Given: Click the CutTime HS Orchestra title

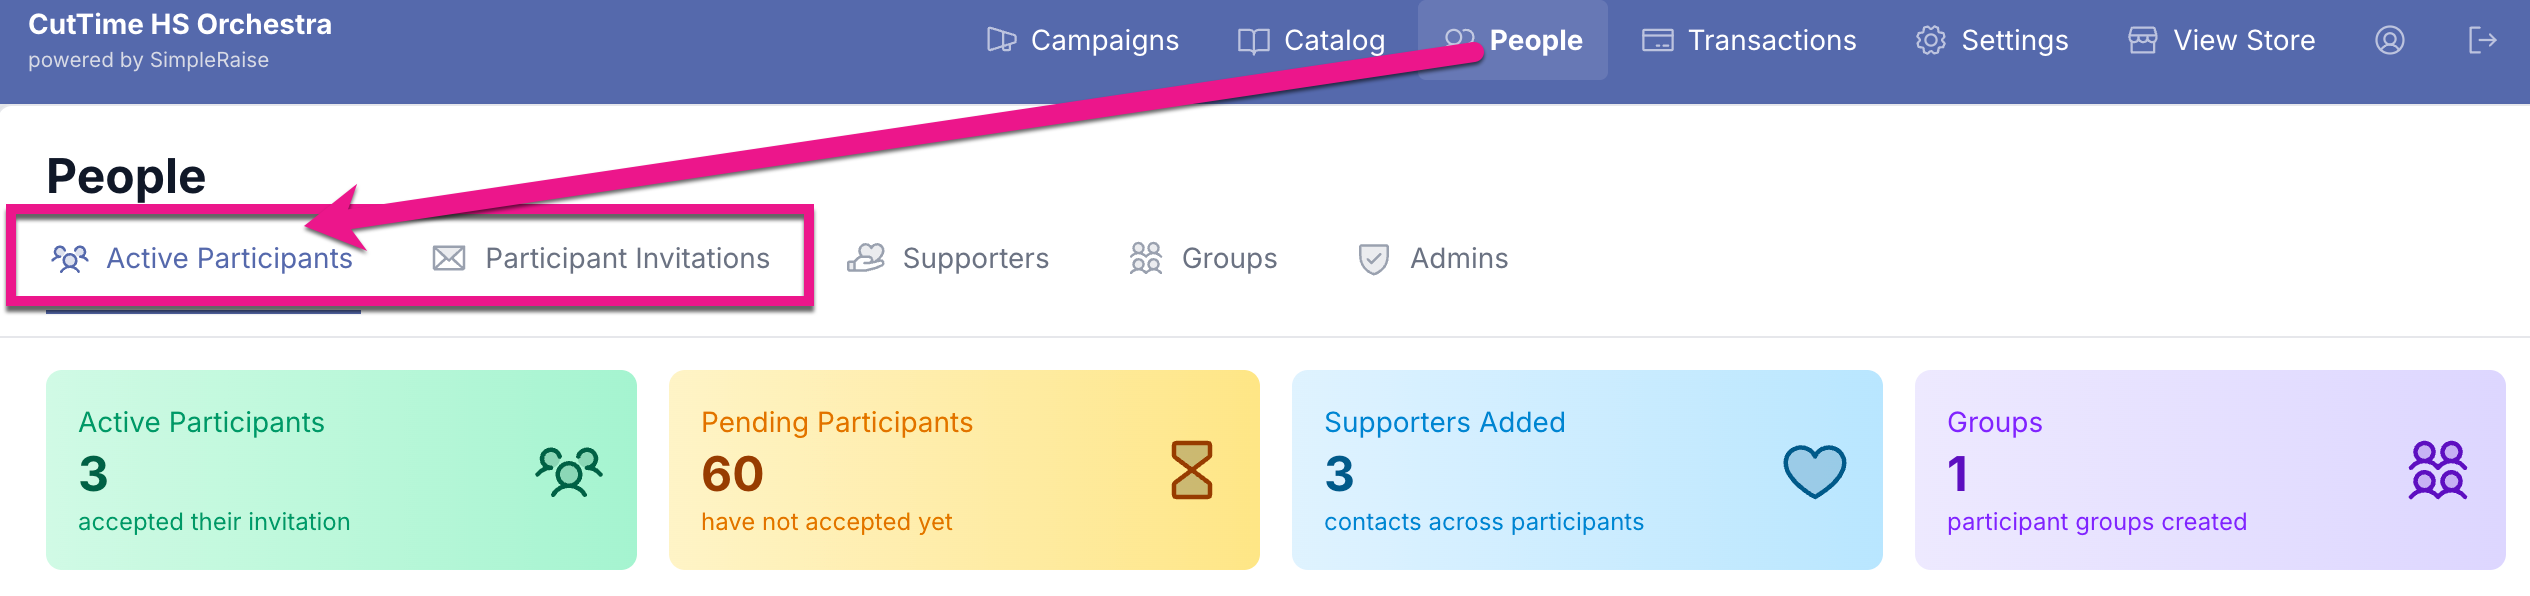Looking at the screenshot, I should coord(180,24).
